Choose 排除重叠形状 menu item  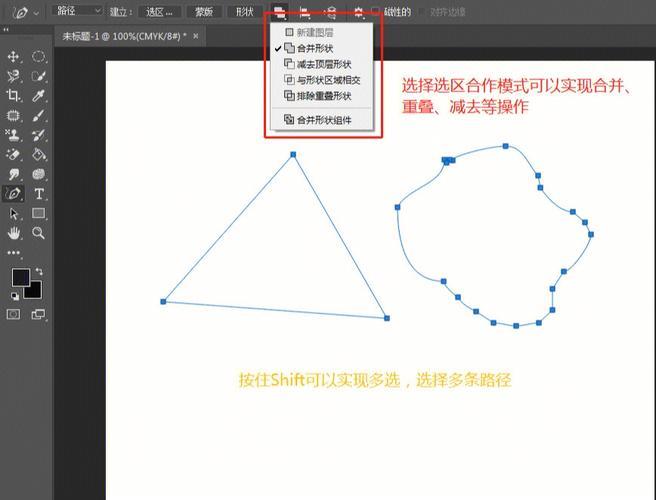tap(322, 96)
